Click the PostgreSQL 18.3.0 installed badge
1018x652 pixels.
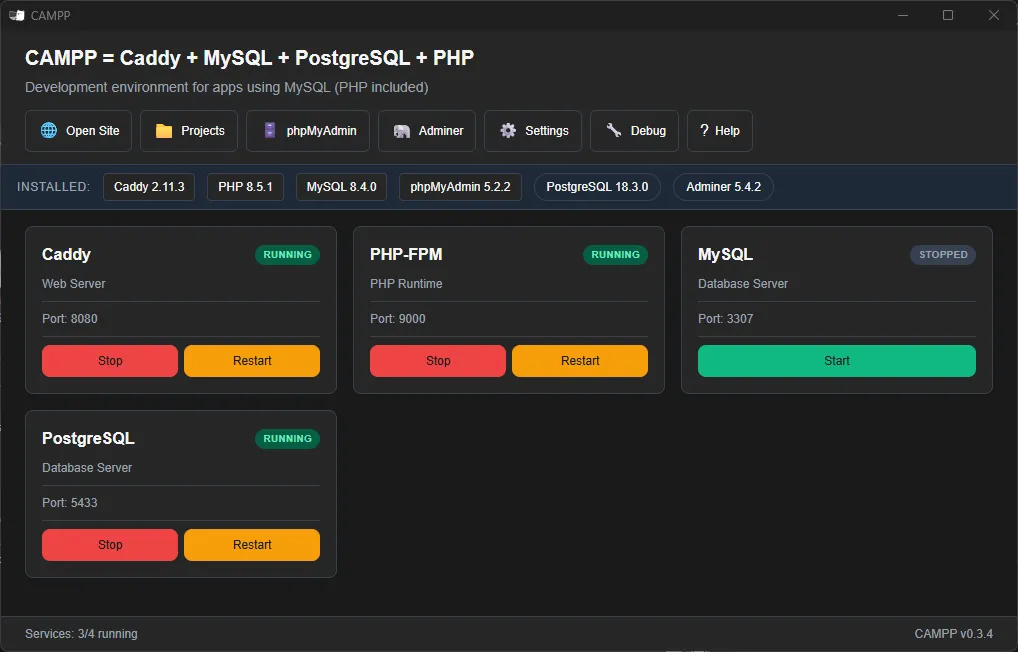click(x=597, y=187)
